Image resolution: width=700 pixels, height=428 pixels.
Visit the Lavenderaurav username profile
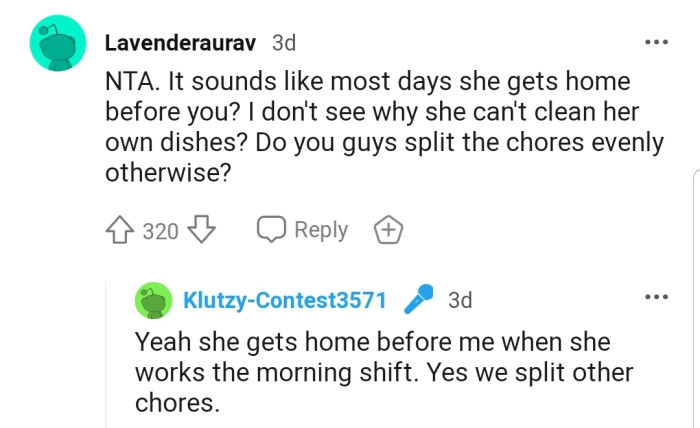point(182,43)
